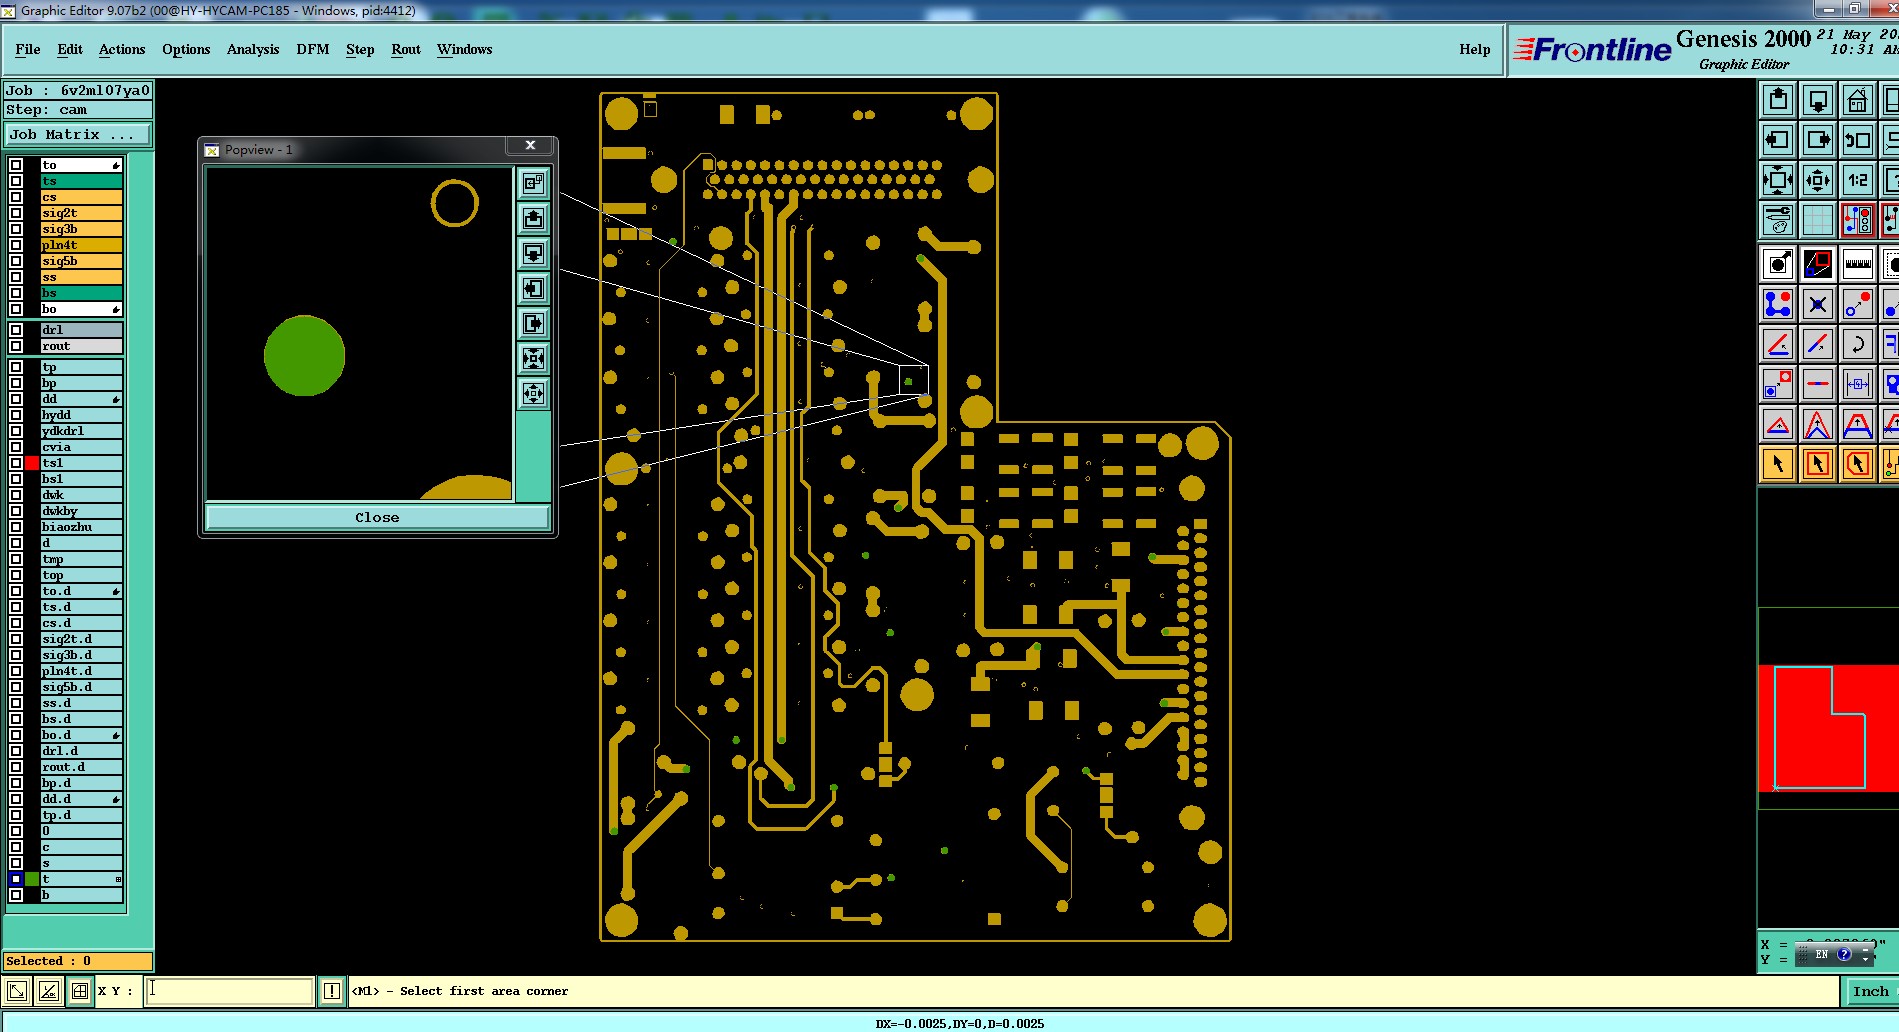Click the red board overview thumbnail
This screenshot has height=1032, width=1899.
tap(1828, 728)
